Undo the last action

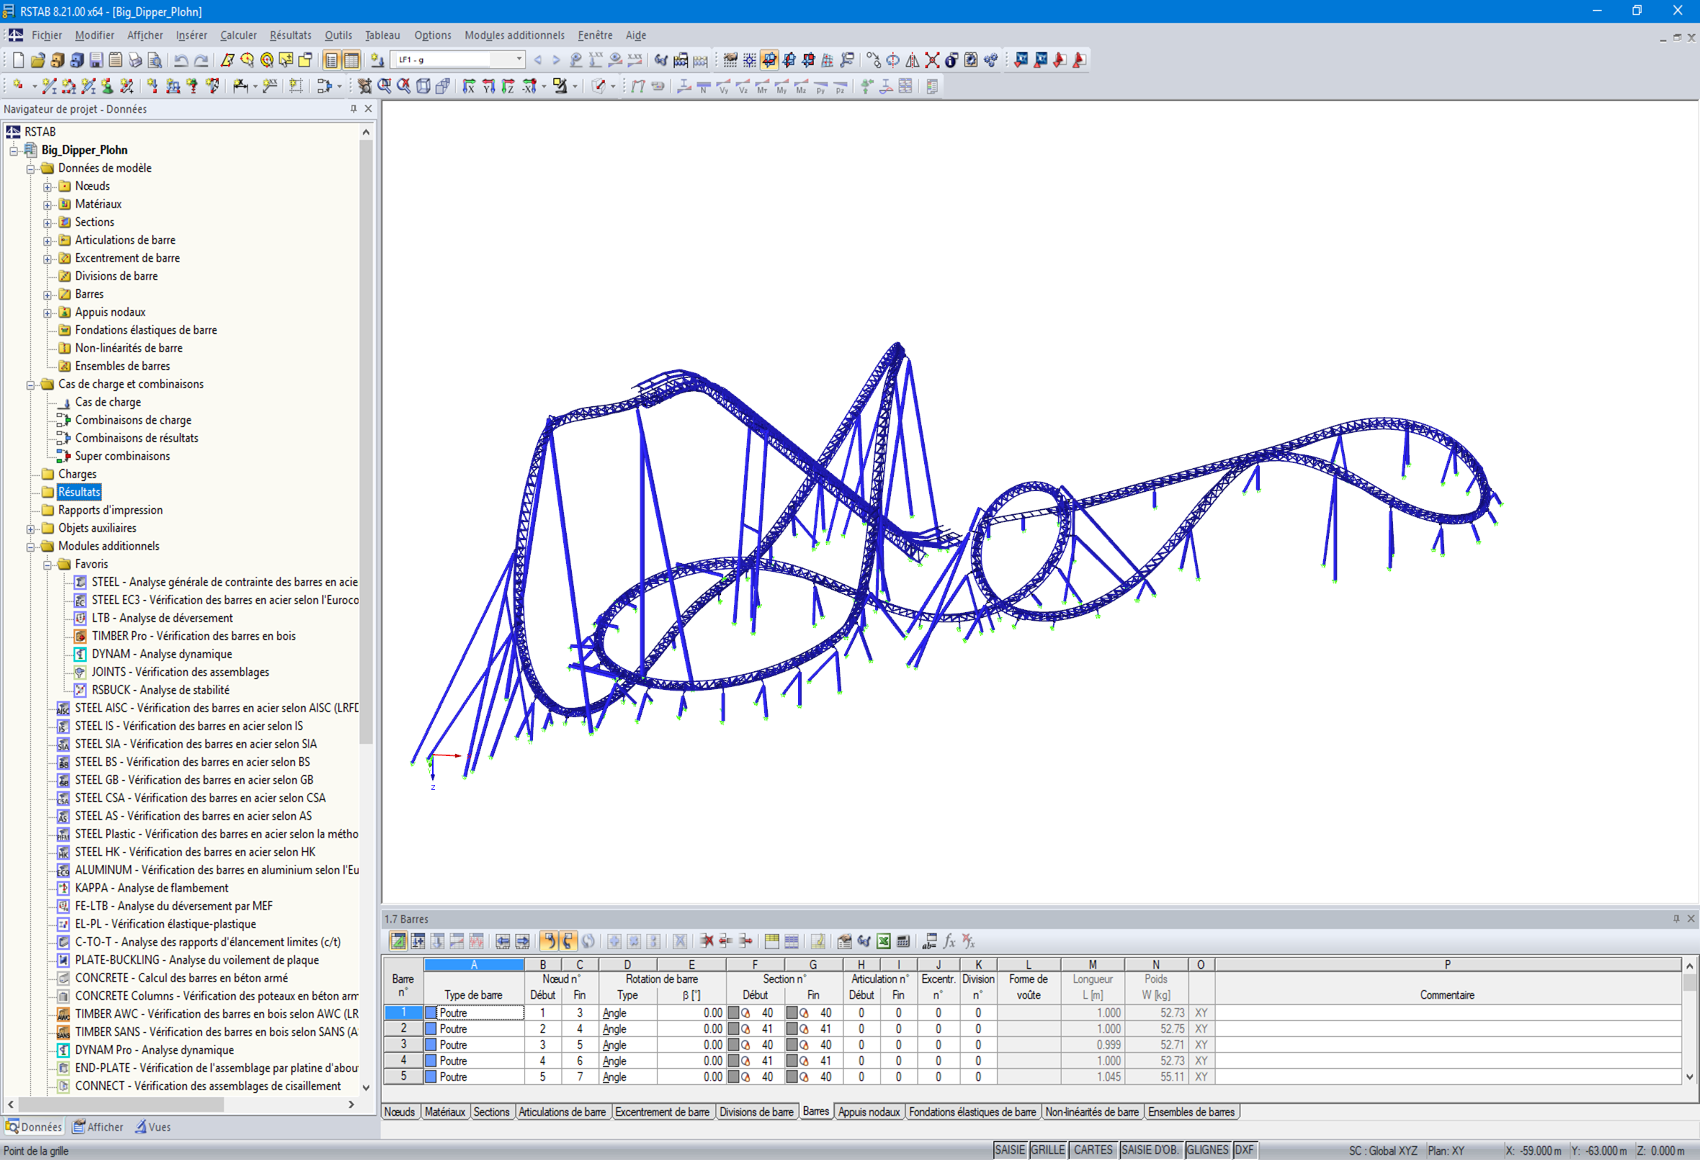[x=181, y=60]
